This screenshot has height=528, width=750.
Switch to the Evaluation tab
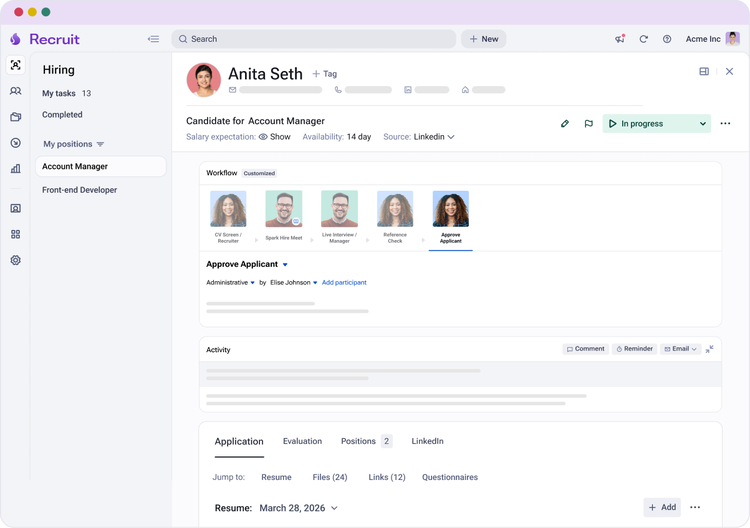302,441
